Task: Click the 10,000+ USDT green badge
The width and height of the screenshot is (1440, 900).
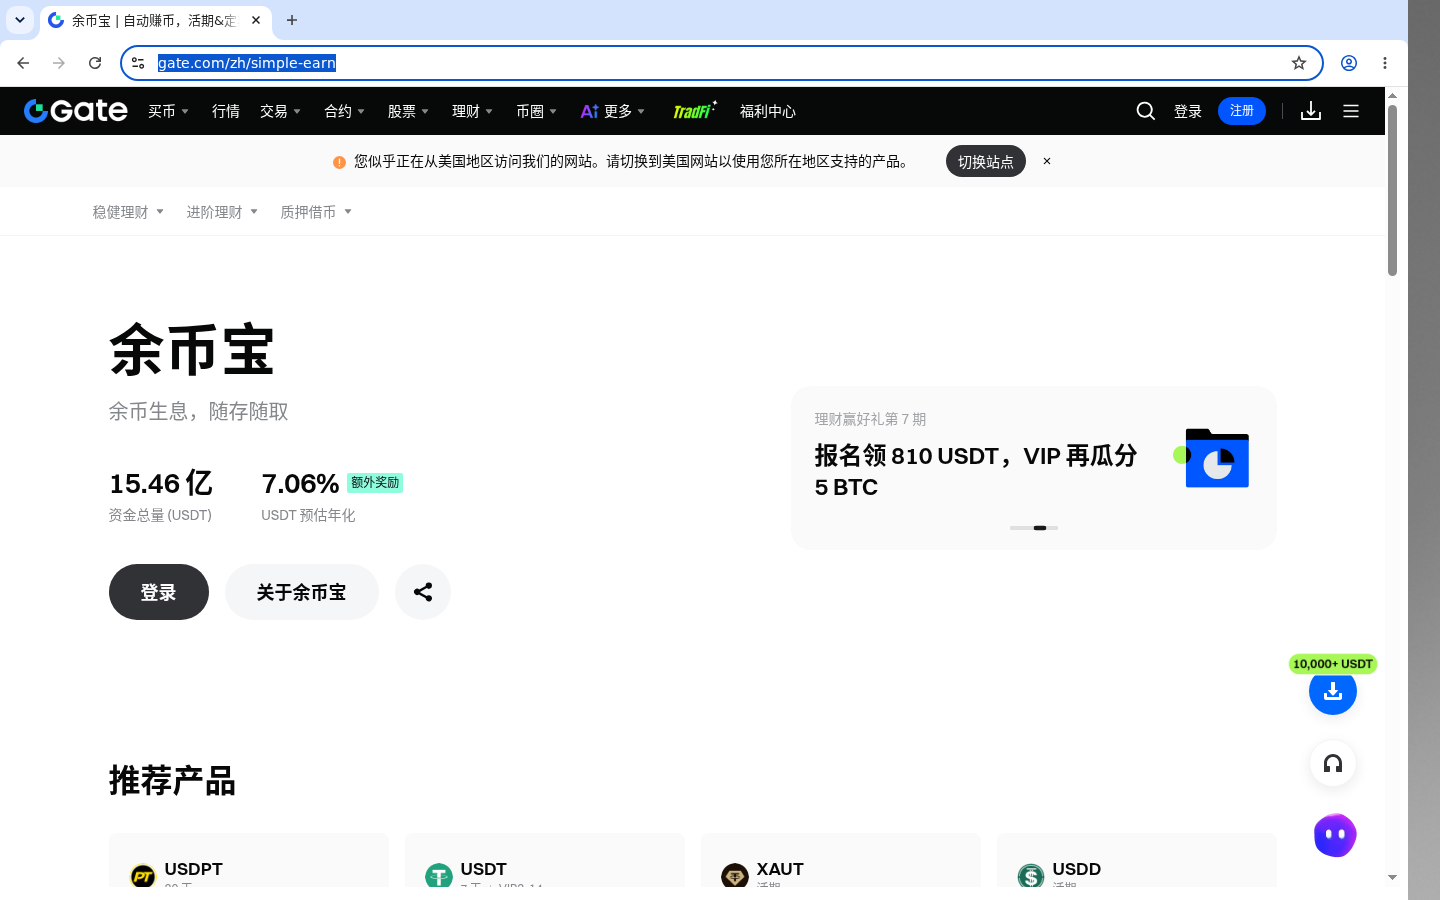Action: click(x=1333, y=664)
